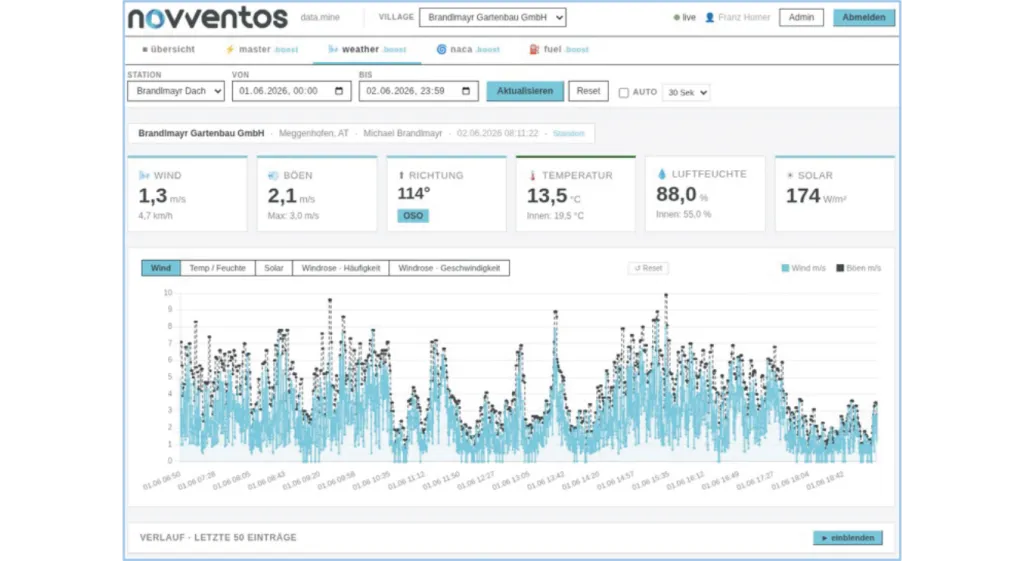1024x561 pixels.
Task: Open calendar picker in the BIS date field
Action: pyautogui.click(x=466, y=91)
